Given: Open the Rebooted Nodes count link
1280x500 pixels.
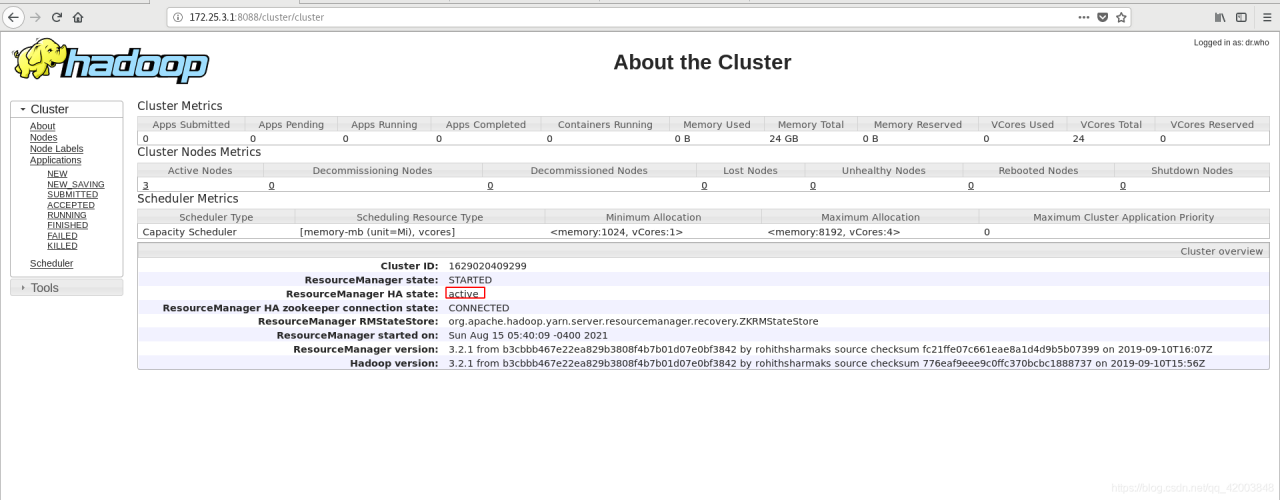Looking at the screenshot, I should (x=971, y=185).
